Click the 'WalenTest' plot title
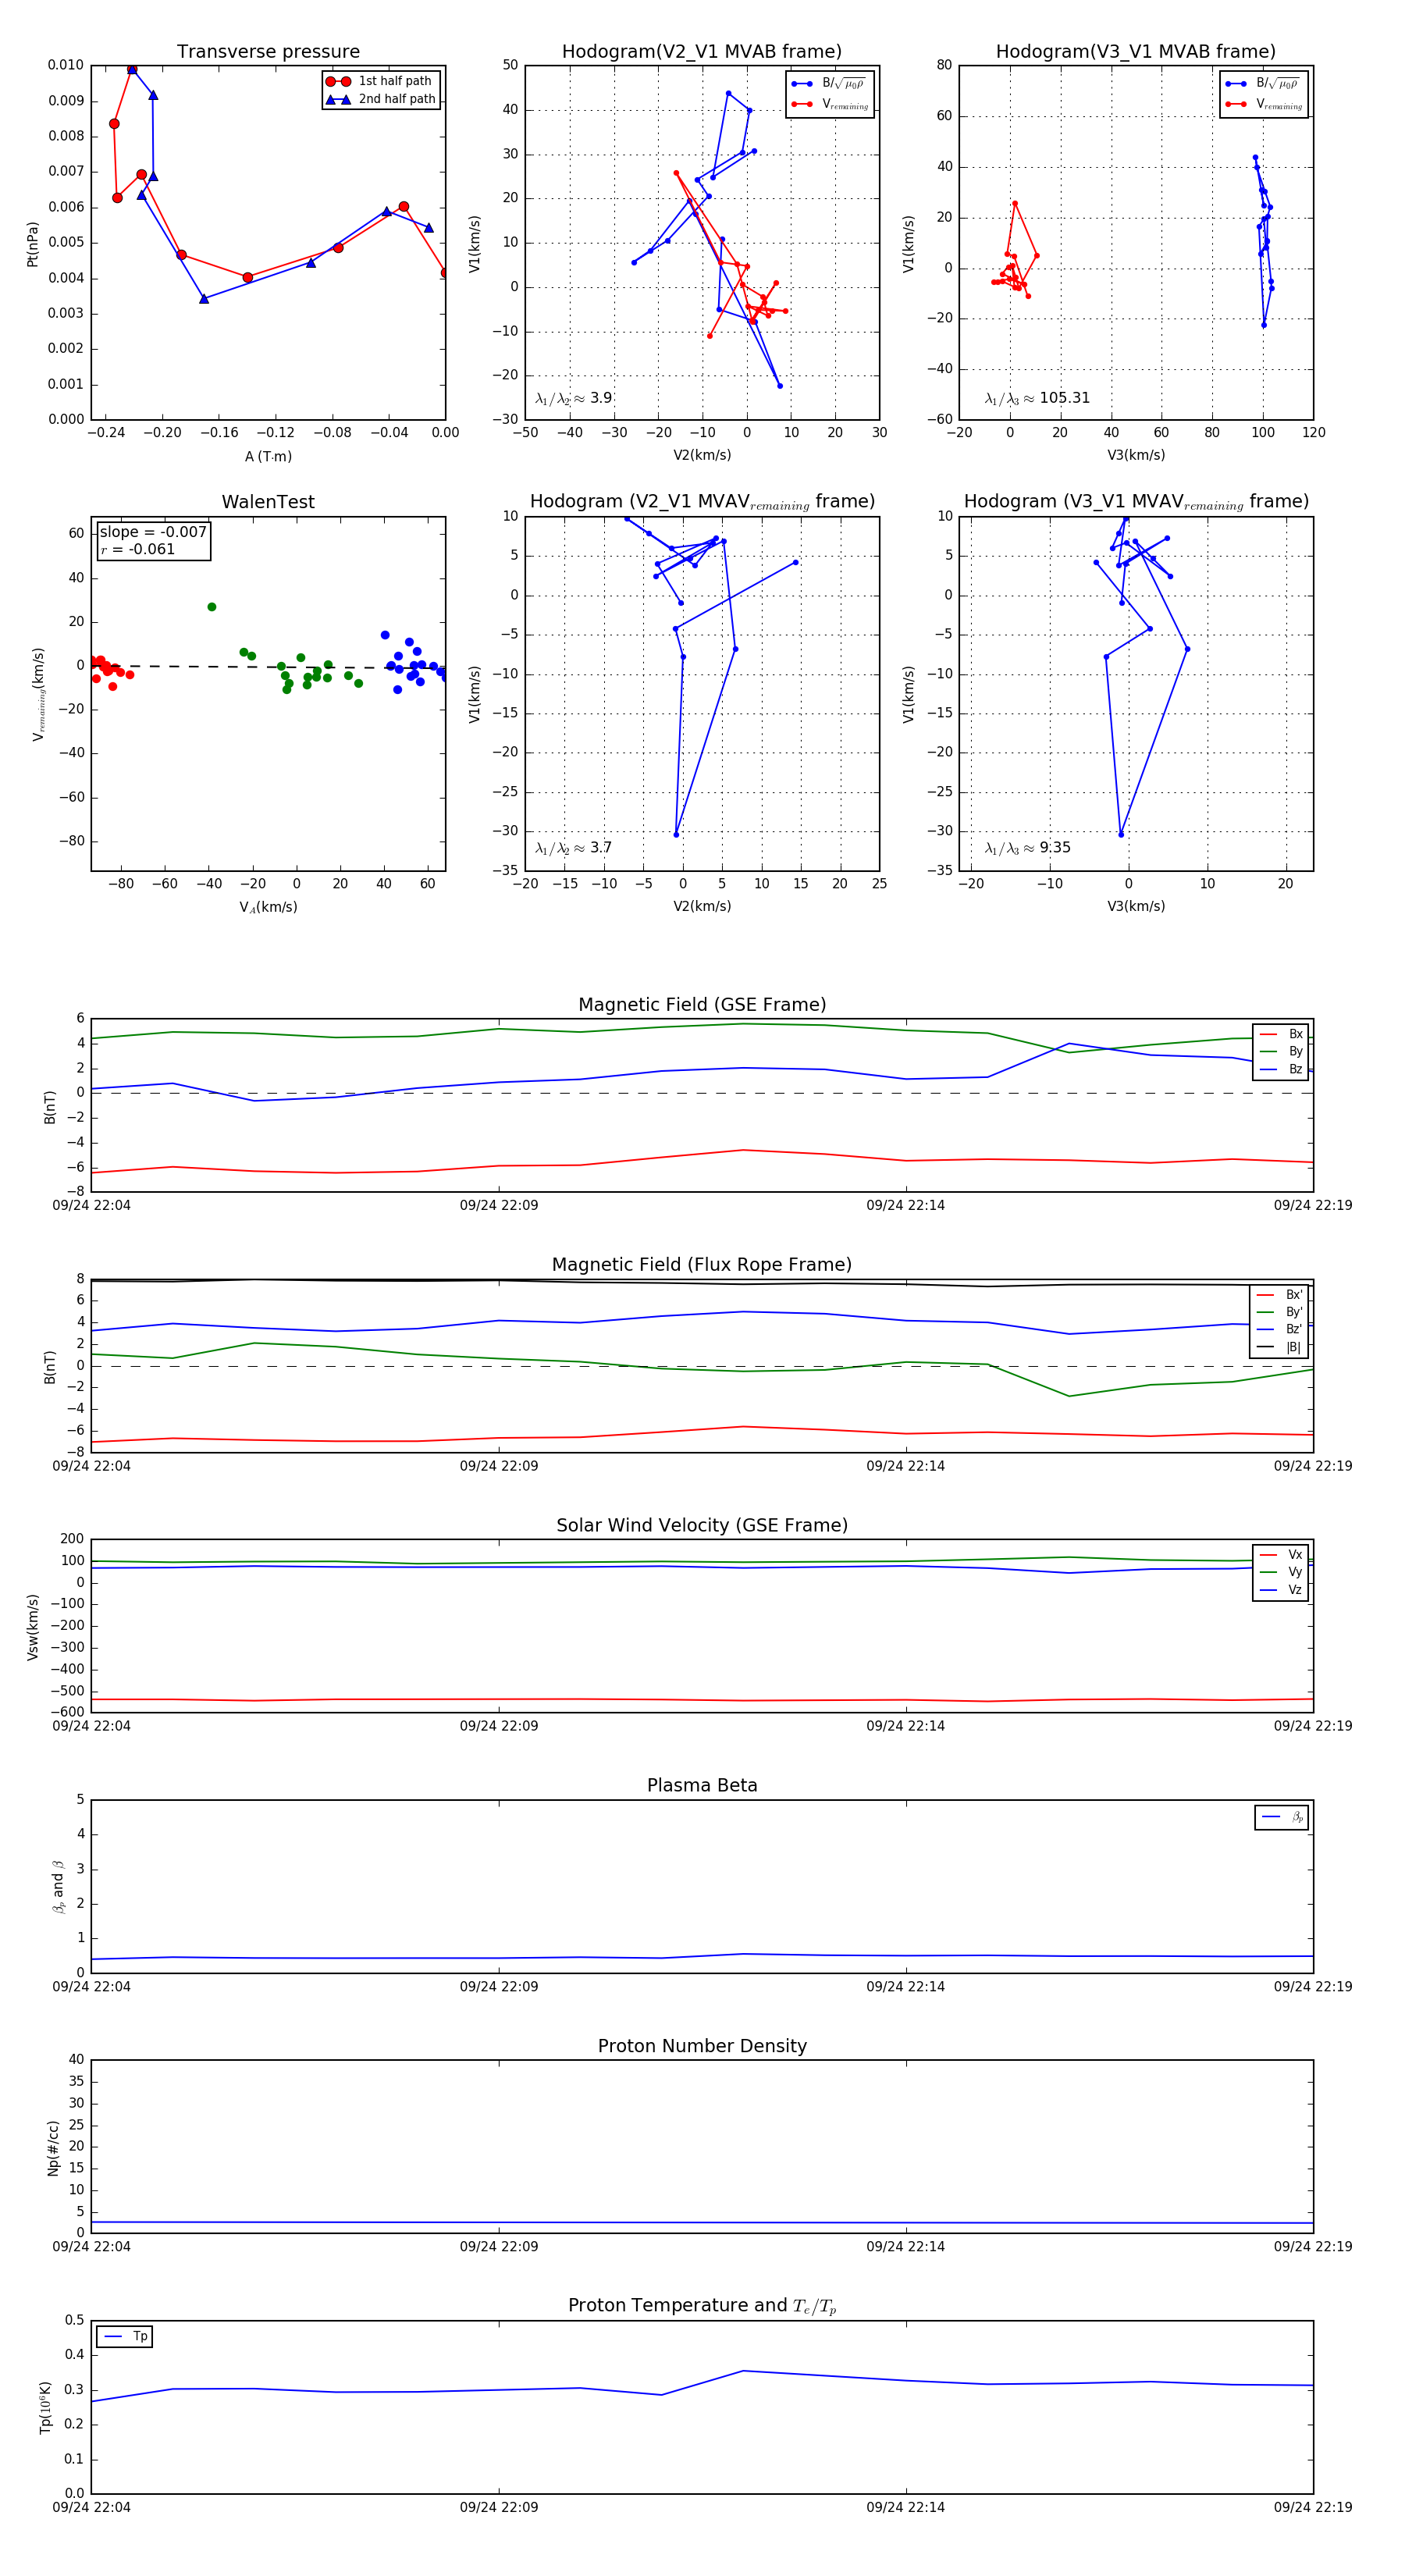1405x2576 pixels. coord(268,502)
